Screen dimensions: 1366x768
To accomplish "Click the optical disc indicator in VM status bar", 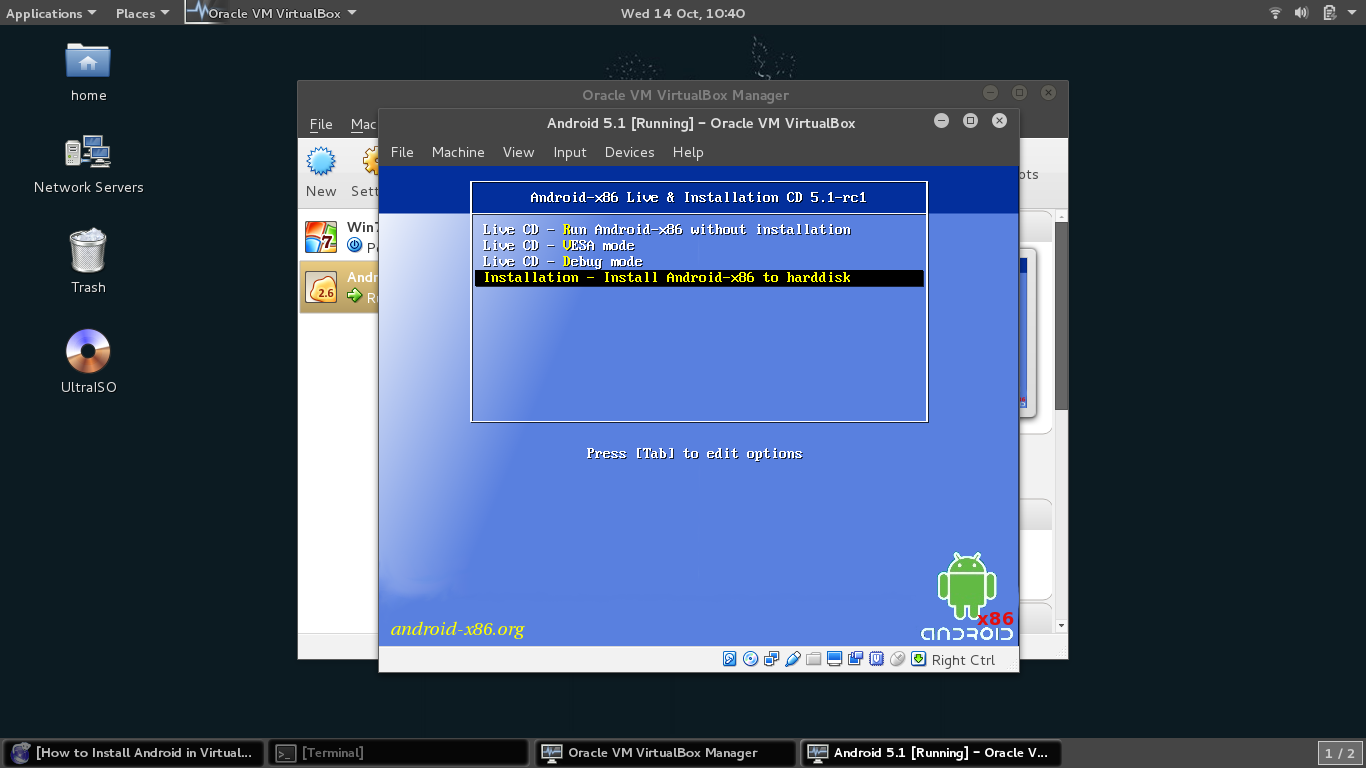I will pyautogui.click(x=751, y=659).
